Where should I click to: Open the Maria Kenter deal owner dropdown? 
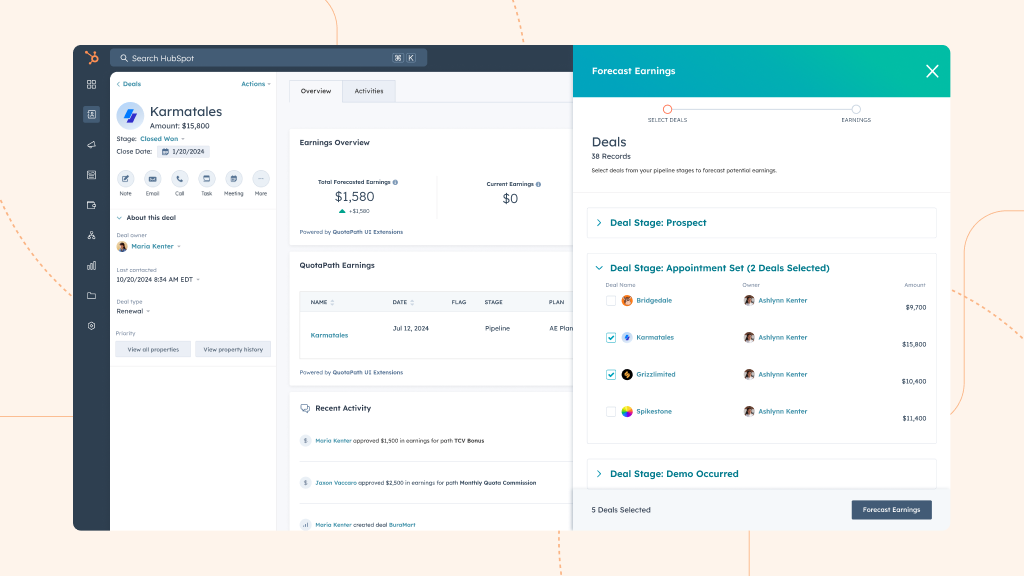coord(155,246)
